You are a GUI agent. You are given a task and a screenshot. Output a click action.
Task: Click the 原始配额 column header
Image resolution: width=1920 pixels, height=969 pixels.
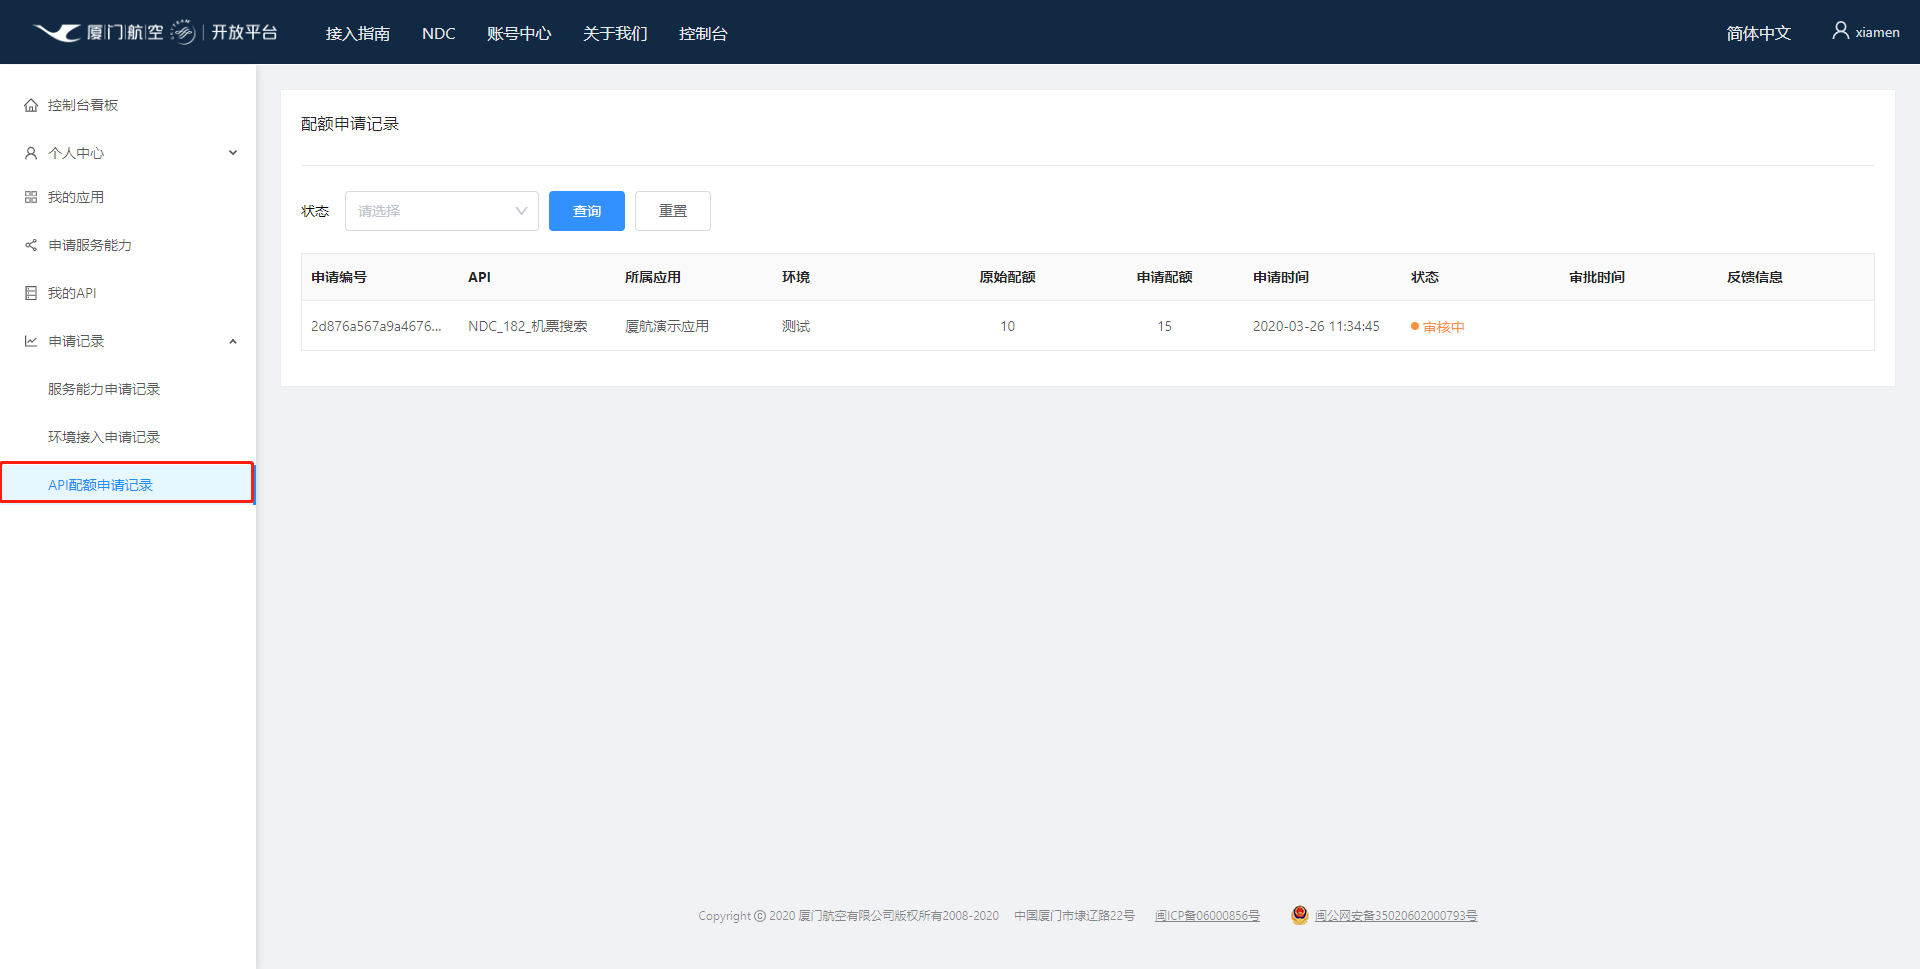pos(1007,277)
